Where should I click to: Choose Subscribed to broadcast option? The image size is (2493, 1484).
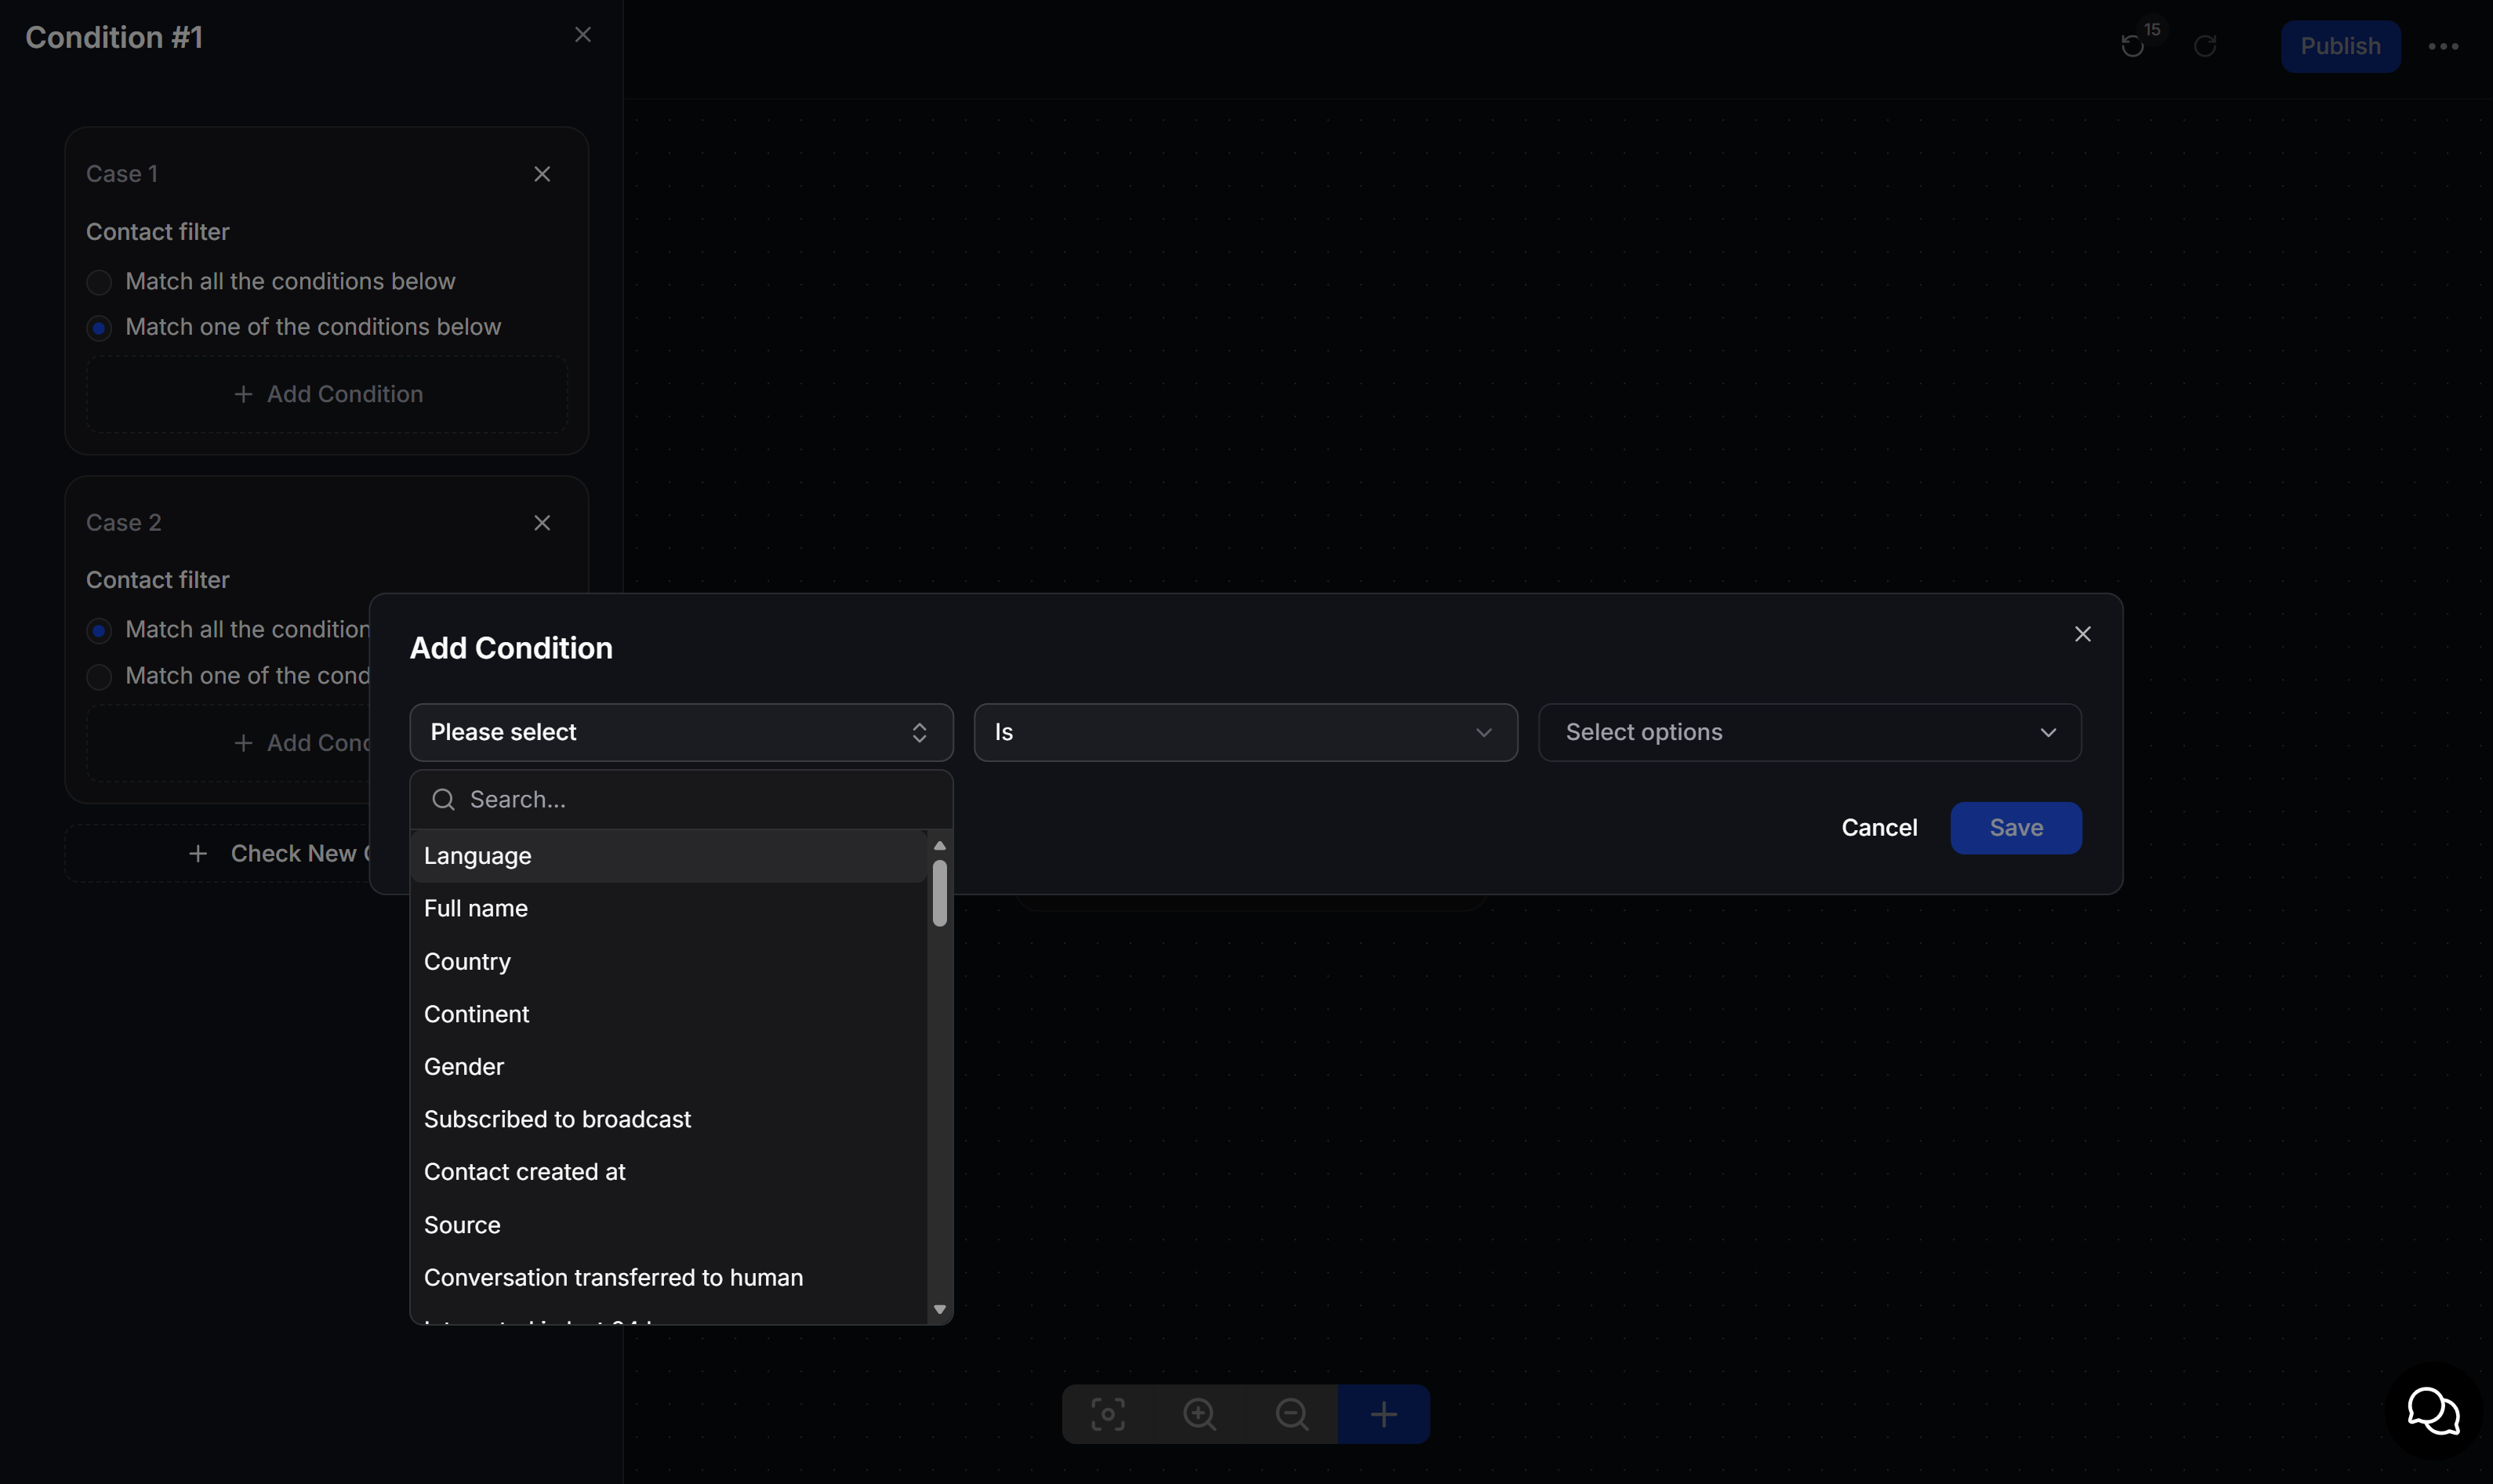tap(668, 1119)
